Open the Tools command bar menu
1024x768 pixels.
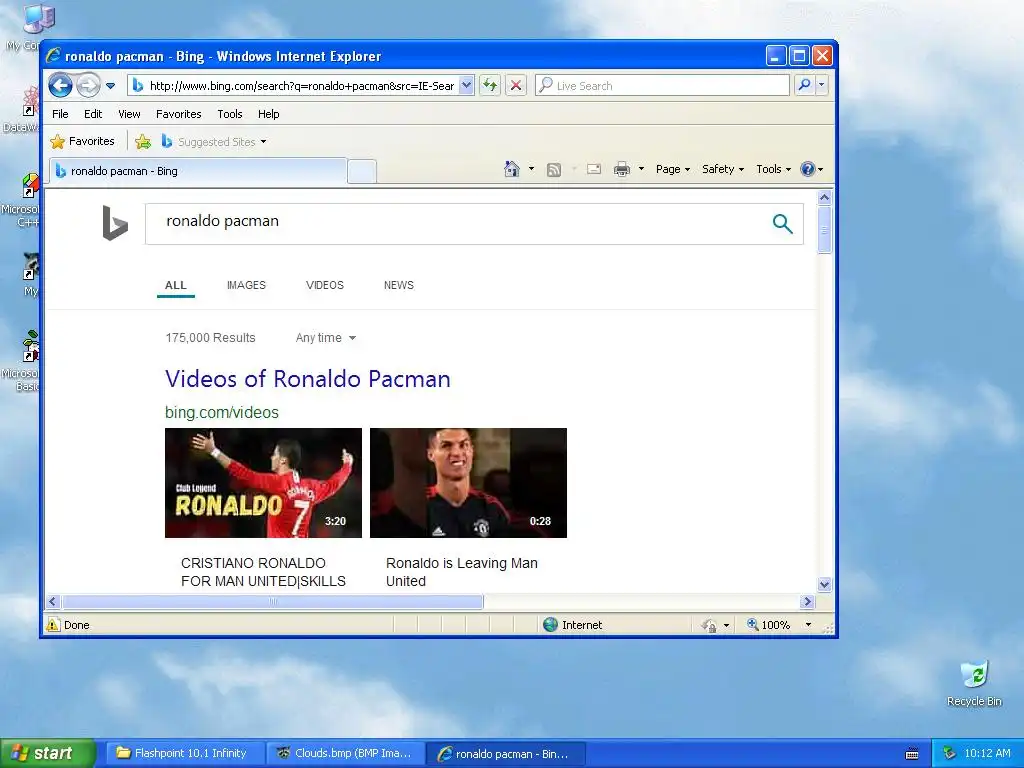click(773, 169)
